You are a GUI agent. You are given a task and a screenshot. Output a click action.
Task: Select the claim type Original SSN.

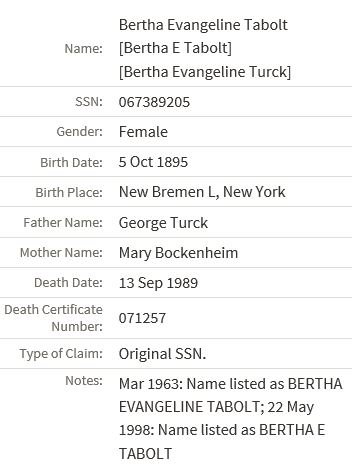[x=162, y=354]
